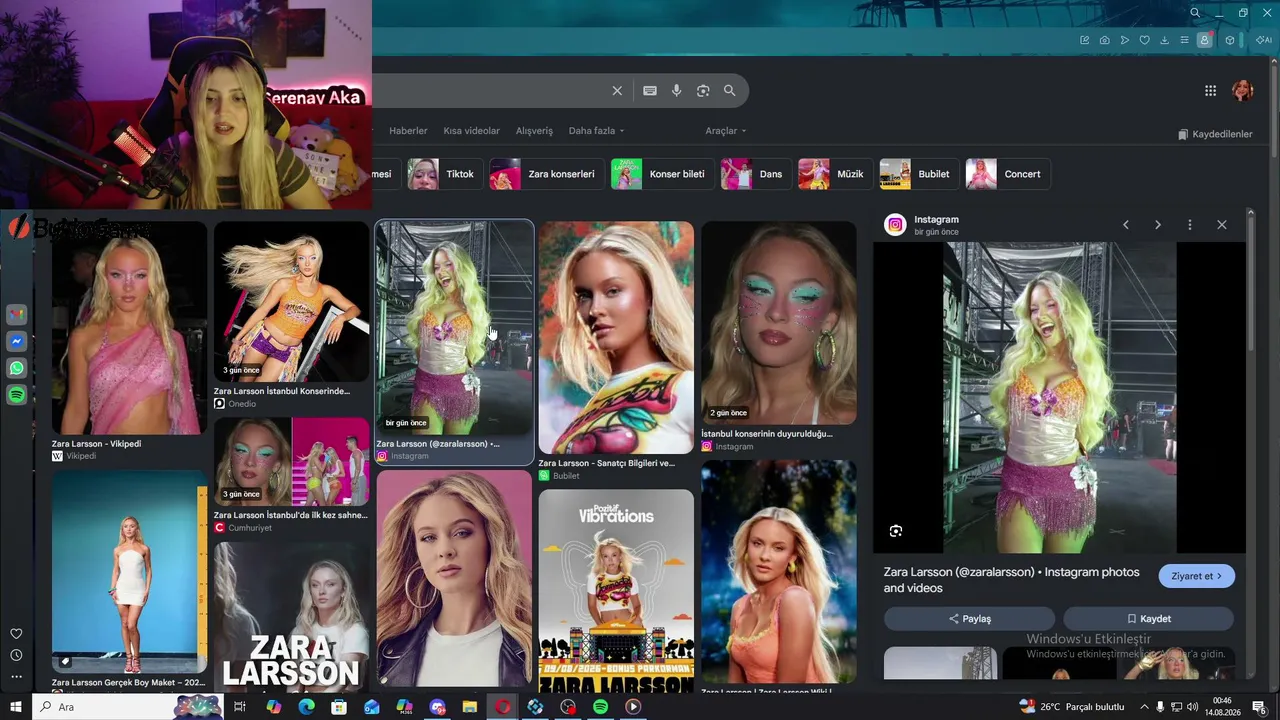Expand the 'Araçlar' tools dropdown
This screenshot has height=720, width=1280.
726,131
